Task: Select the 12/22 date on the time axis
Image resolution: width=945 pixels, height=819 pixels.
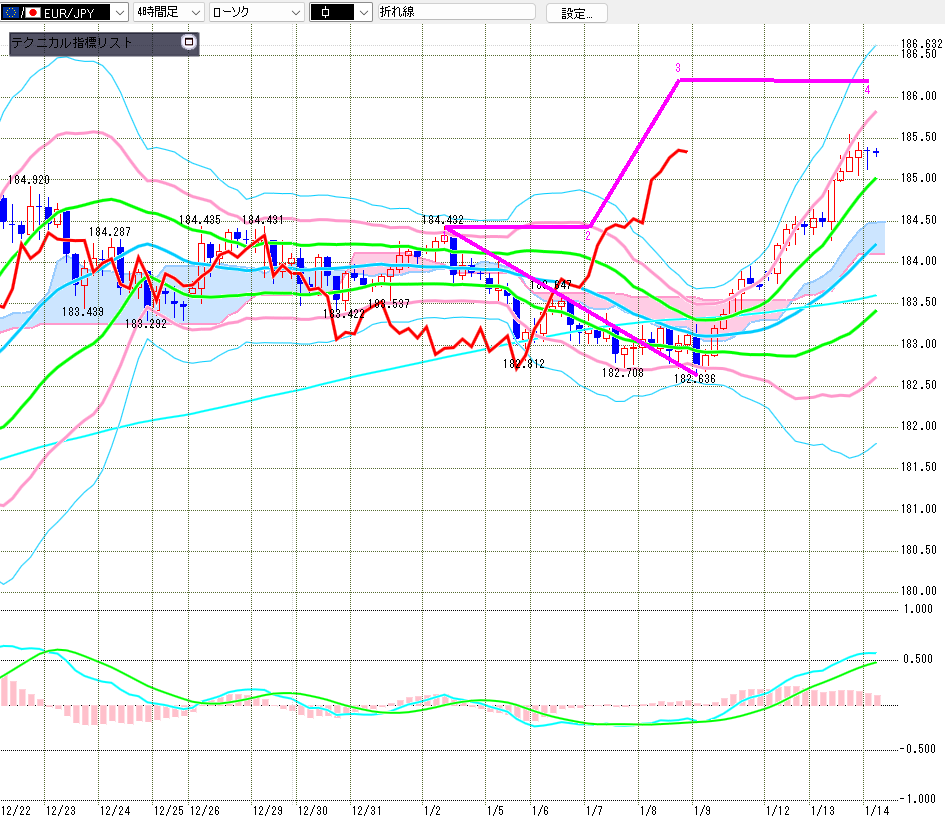Action: pos(15,809)
